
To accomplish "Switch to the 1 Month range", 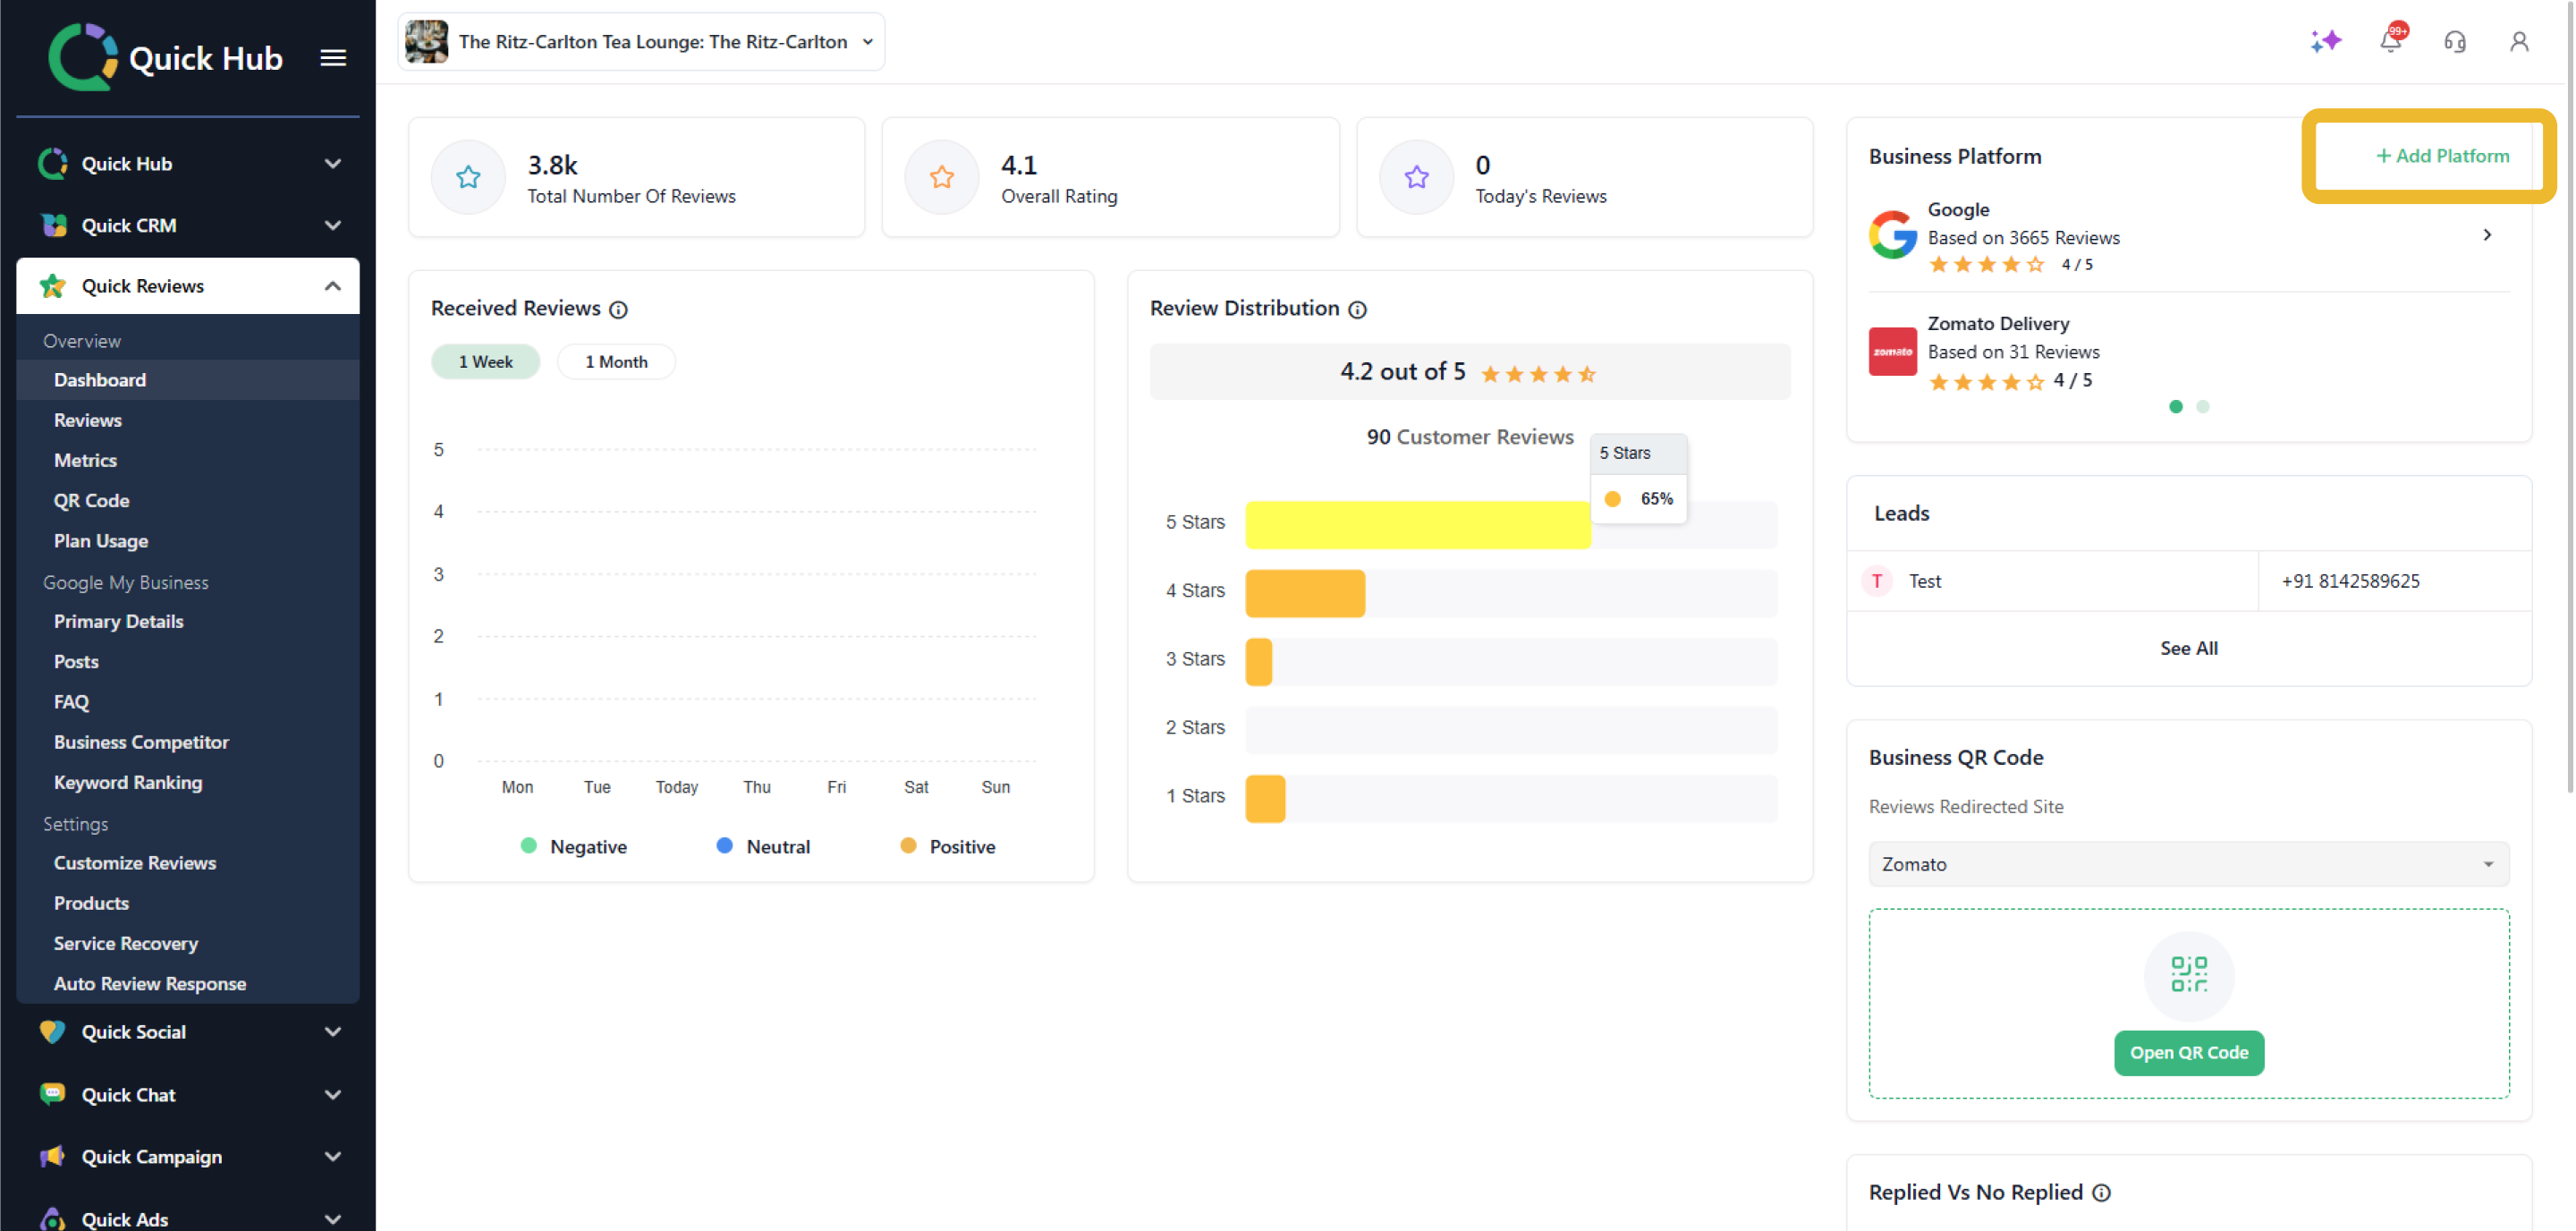I will point(616,362).
